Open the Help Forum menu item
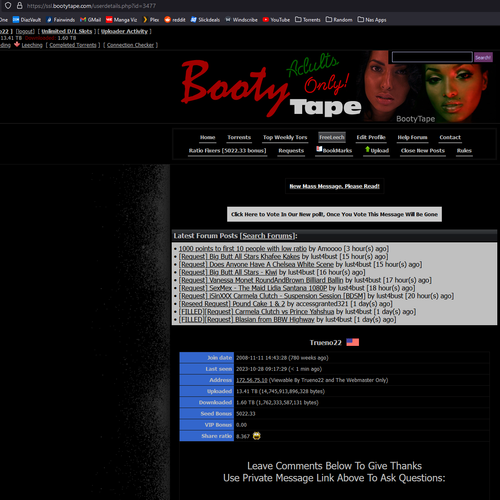This screenshot has height=500, width=500. coord(412,137)
